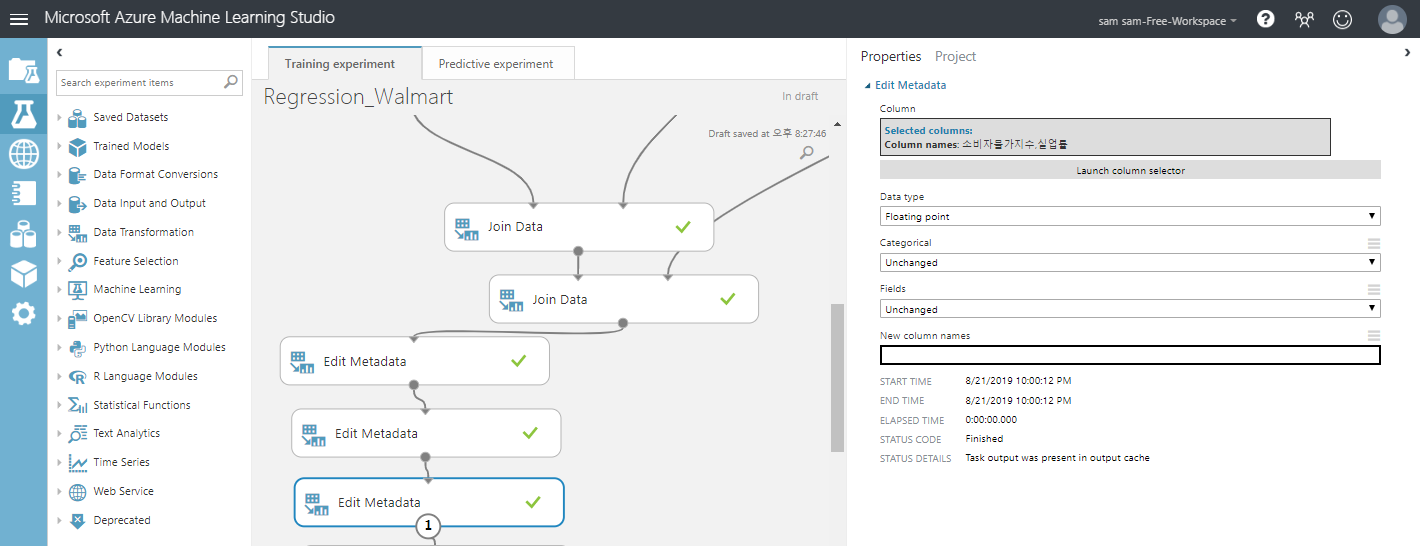Open the Categorical parameter options menu icon
The height and width of the screenshot is (546, 1420).
pos(1374,242)
